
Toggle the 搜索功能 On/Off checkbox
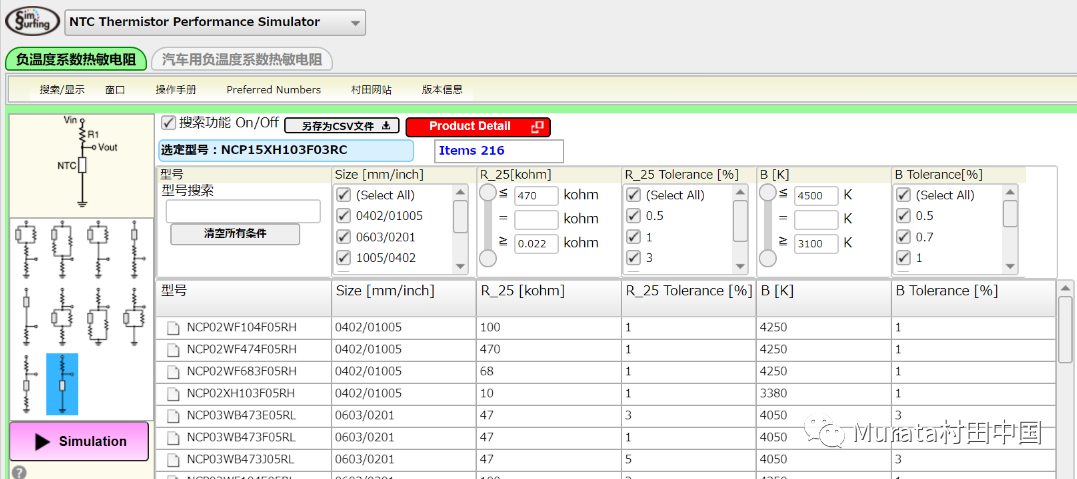point(168,122)
